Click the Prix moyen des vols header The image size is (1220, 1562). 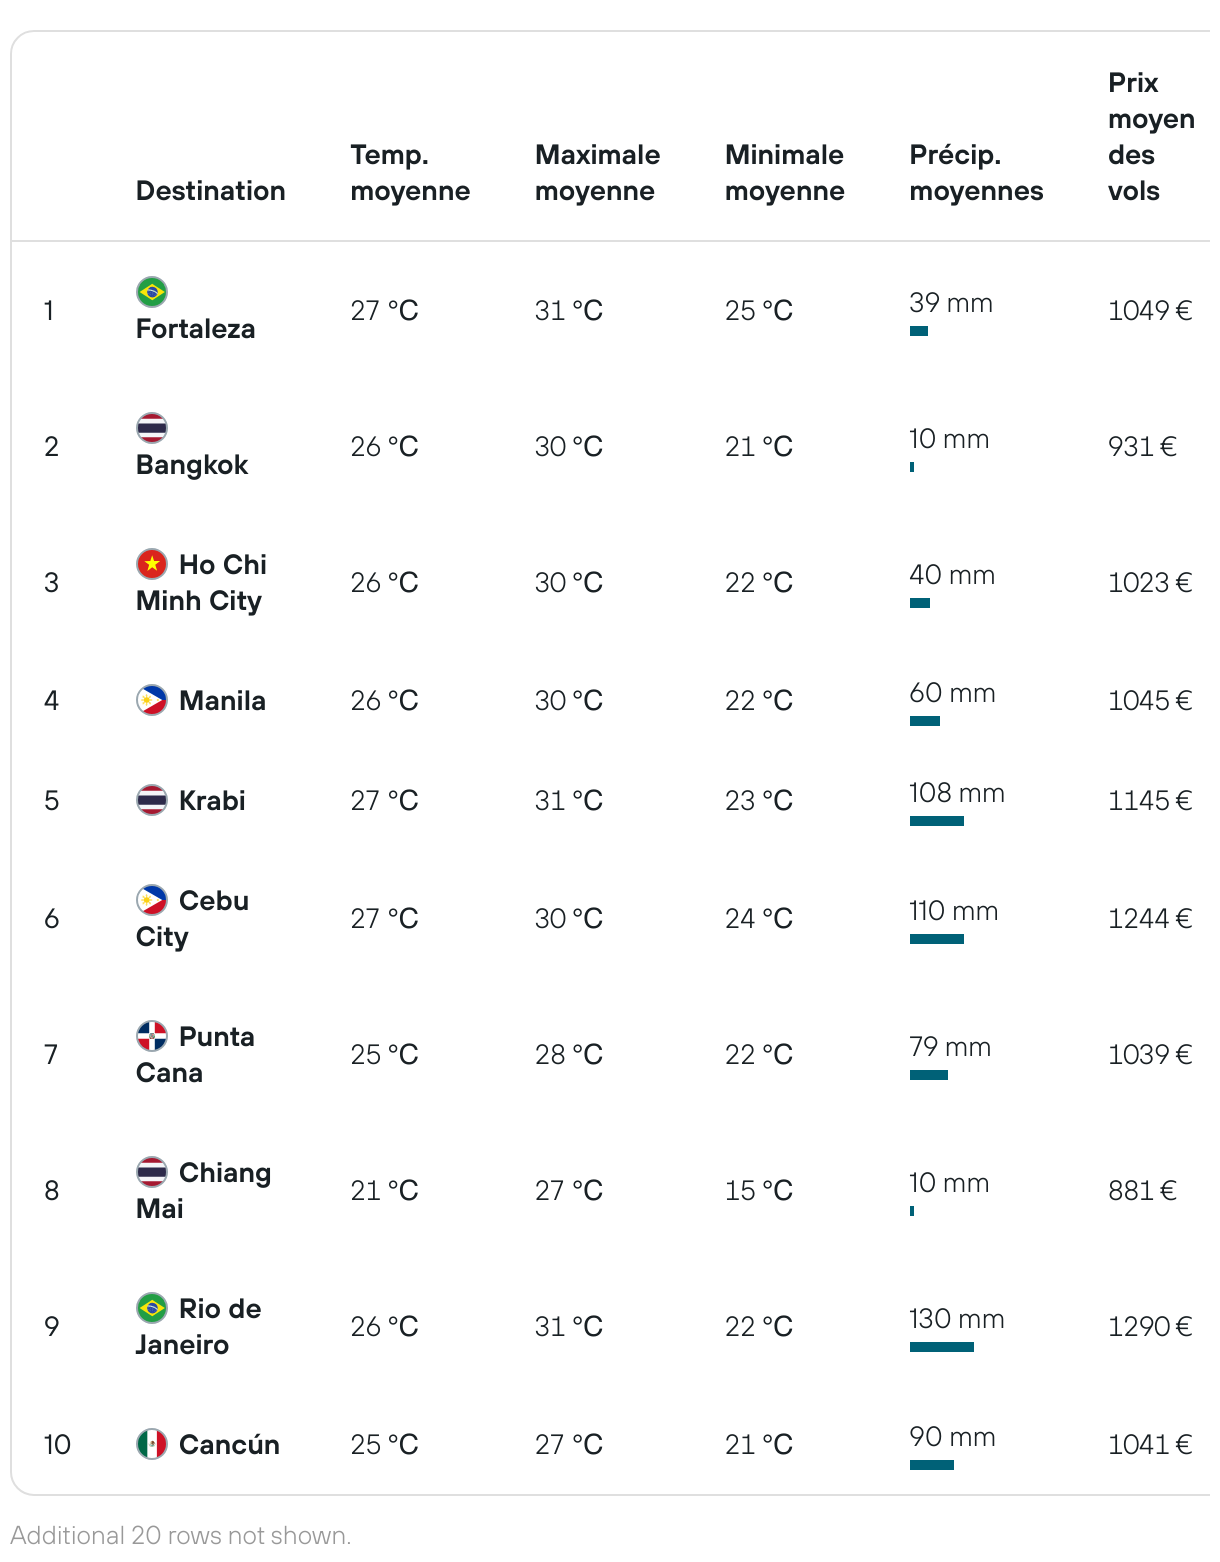1151,137
